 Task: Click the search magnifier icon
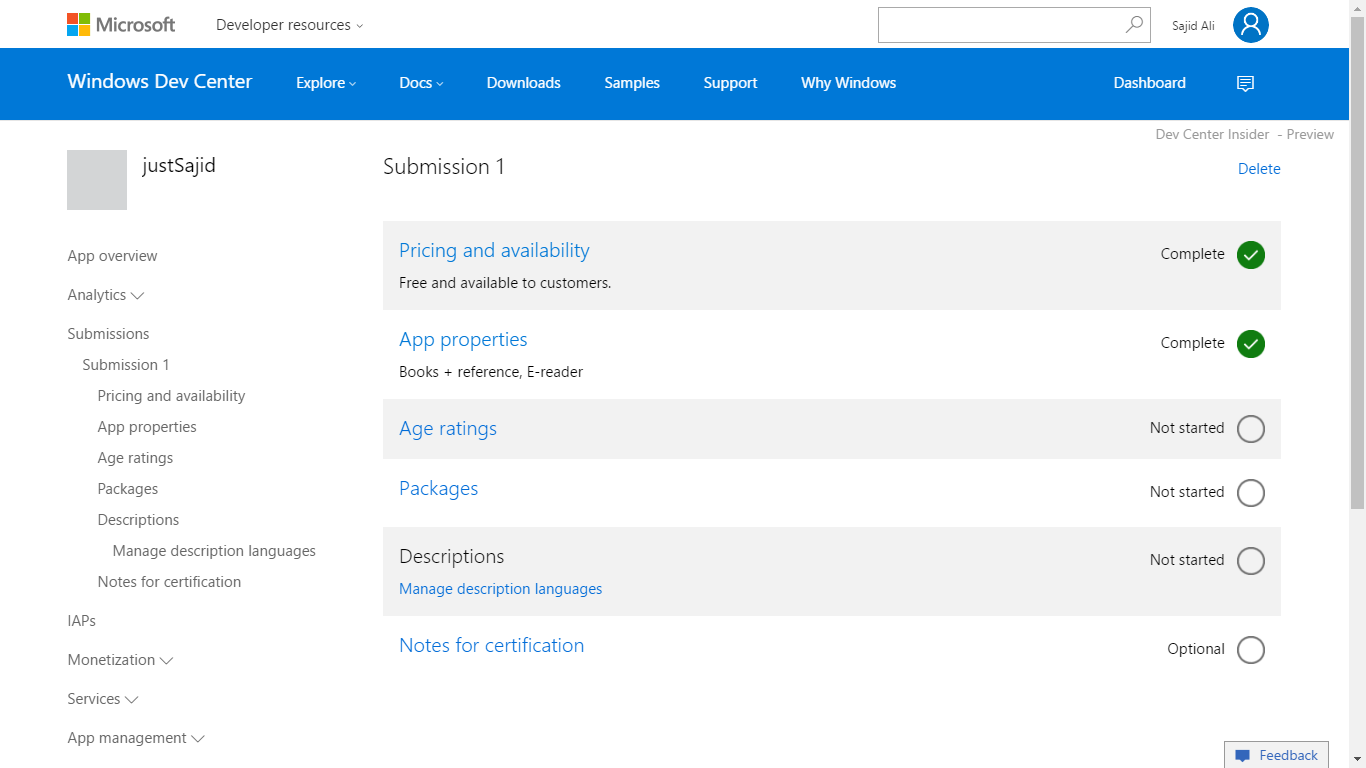(1134, 25)
